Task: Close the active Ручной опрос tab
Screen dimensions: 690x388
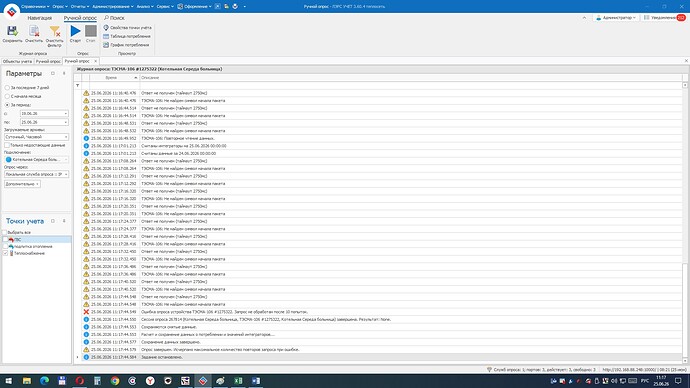Action: point(95,61)
